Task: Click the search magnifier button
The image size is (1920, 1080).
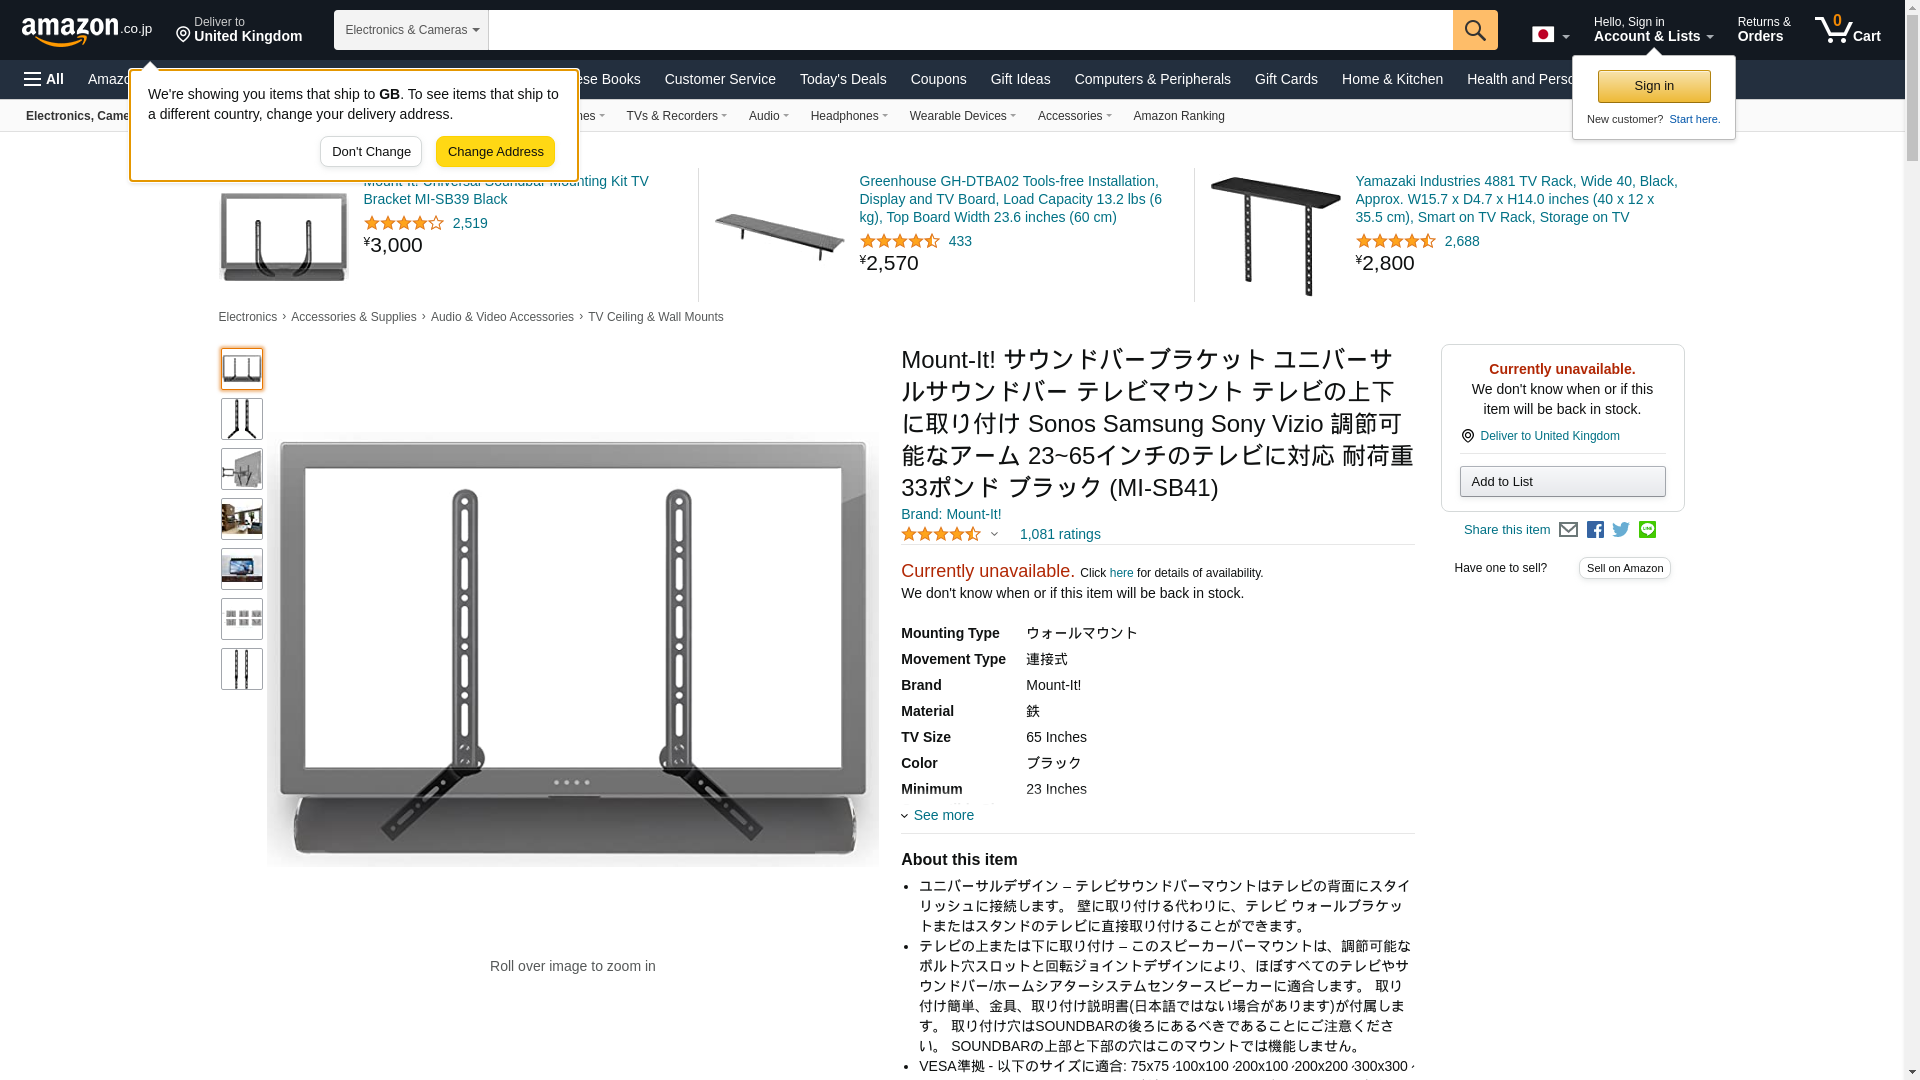Action: click(x=1475, y=30)
